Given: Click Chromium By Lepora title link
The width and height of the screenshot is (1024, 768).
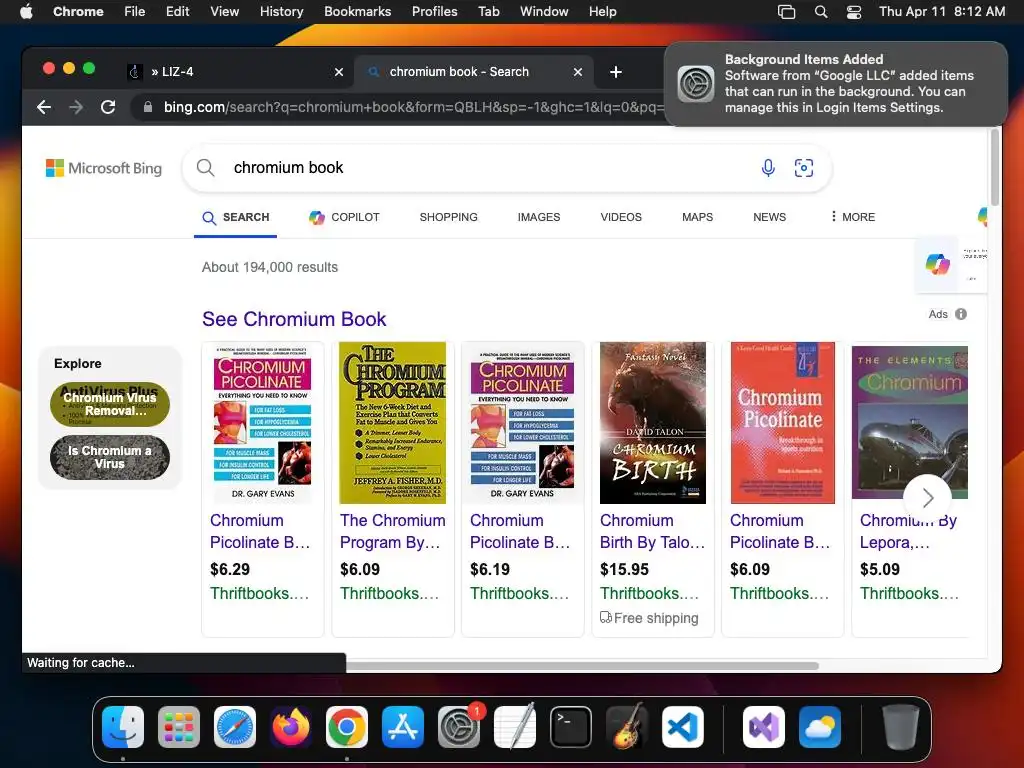Looking at the screenshot, I should coord(908,532).
